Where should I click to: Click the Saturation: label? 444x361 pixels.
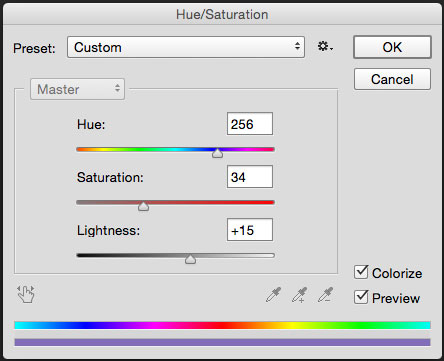pyautogui.click(x=110, y=177)
